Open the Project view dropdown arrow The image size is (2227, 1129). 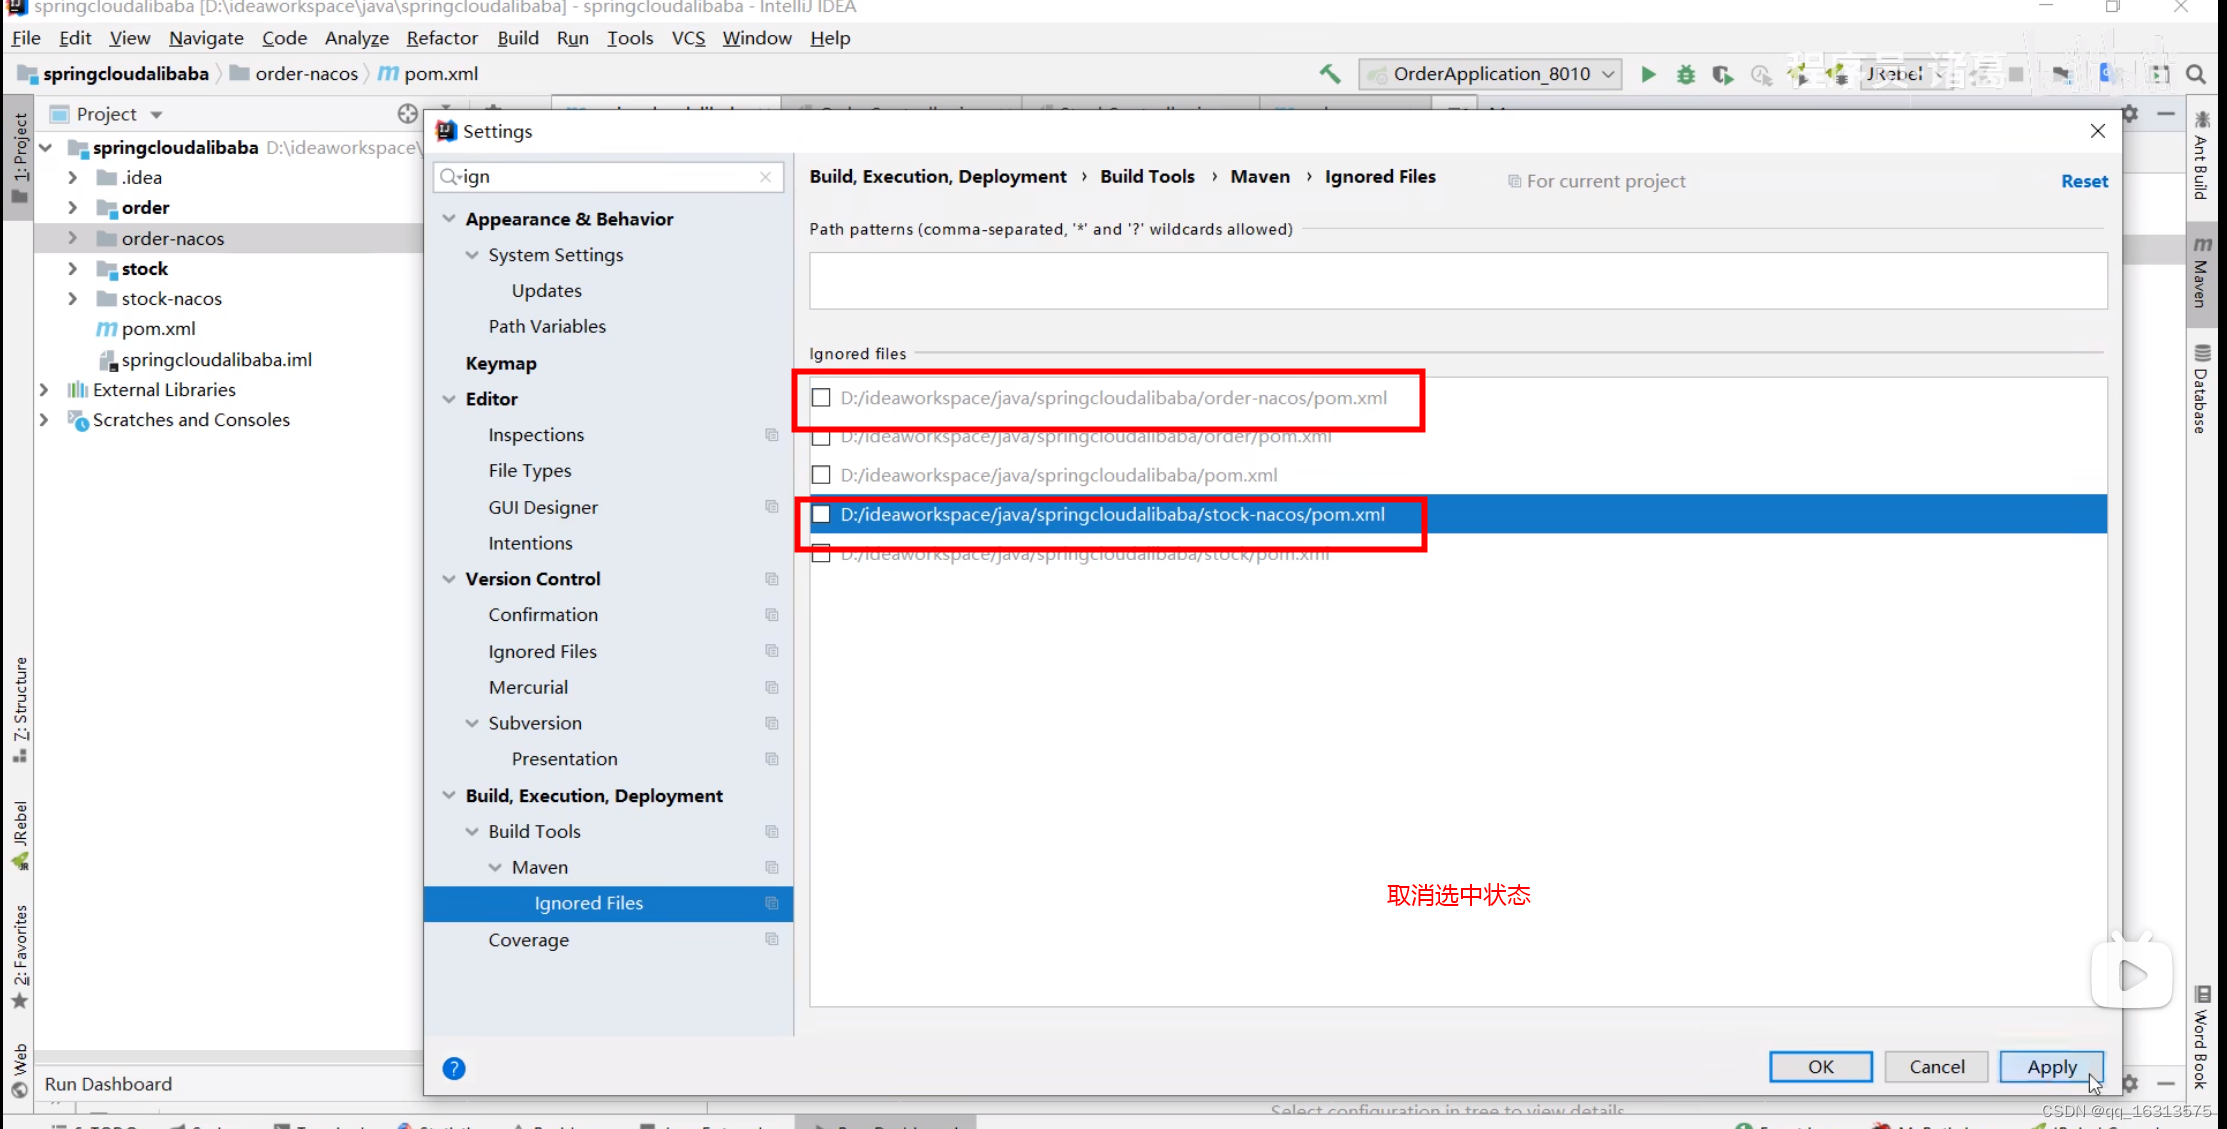click(156, 115)
